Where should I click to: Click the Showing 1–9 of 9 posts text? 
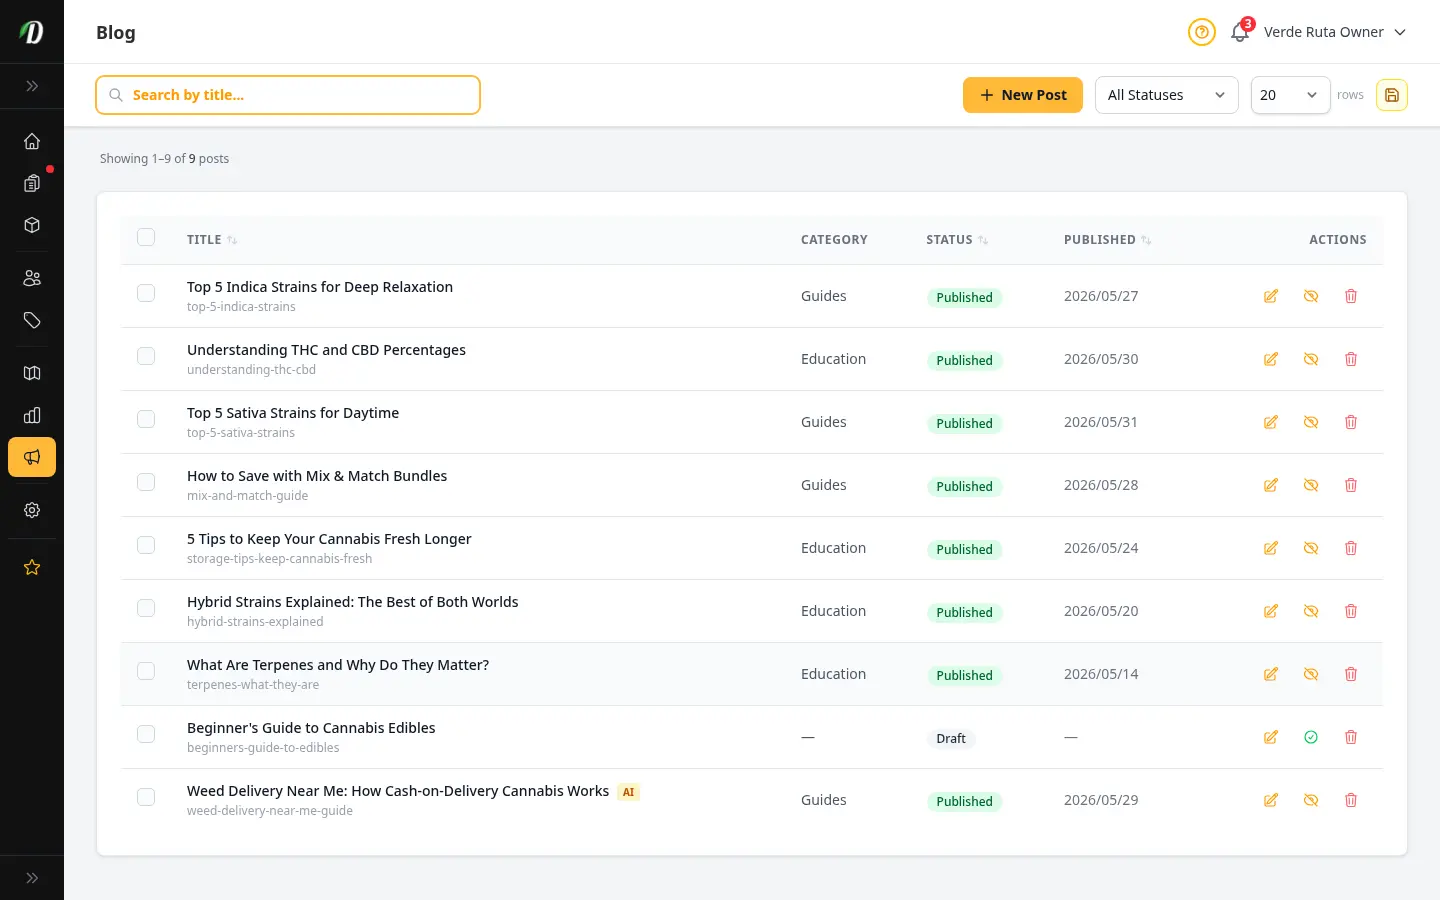(x=164, y=159)
